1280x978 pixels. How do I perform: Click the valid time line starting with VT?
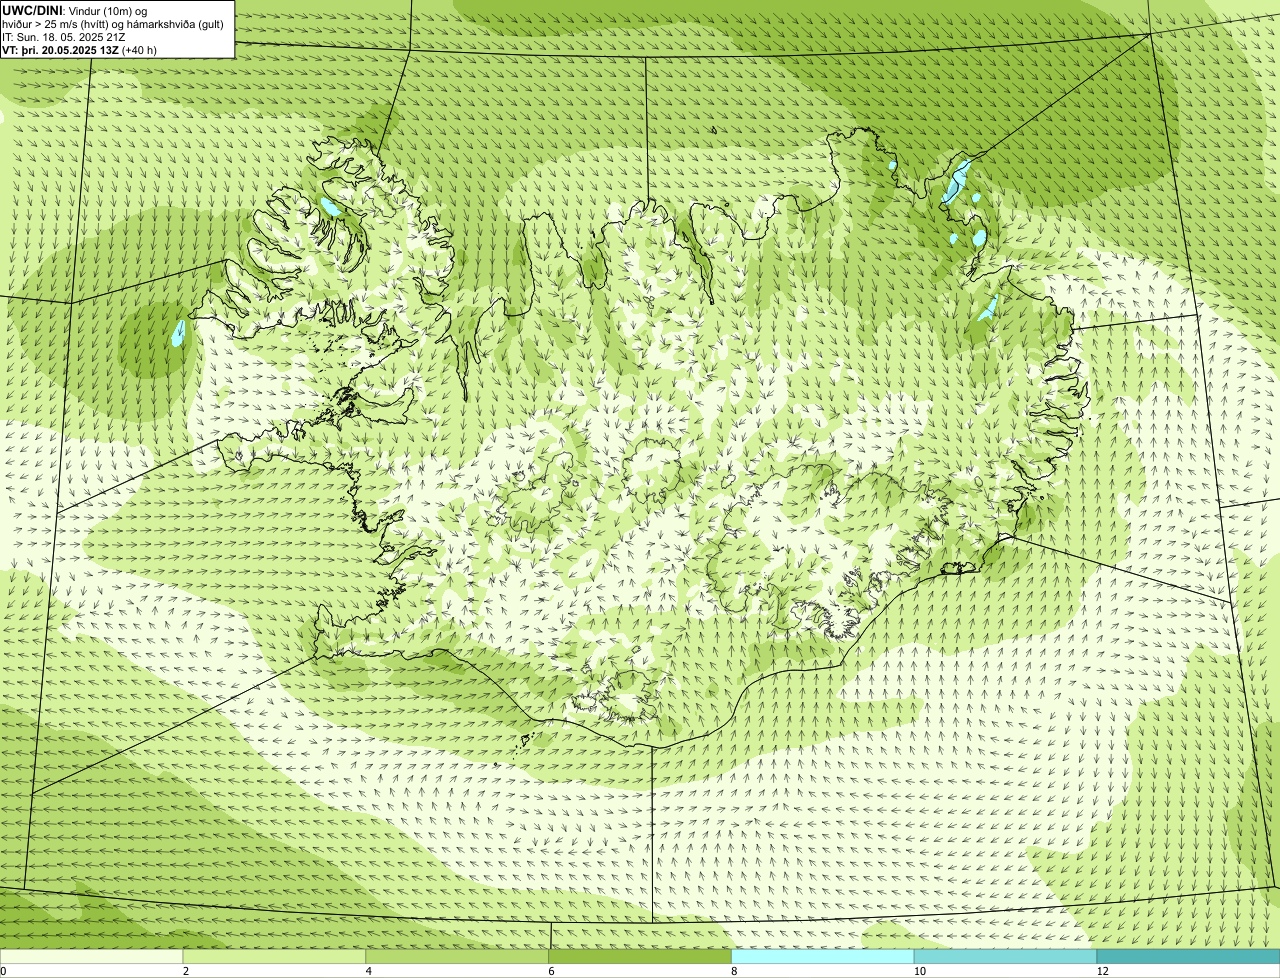point(80,50)
